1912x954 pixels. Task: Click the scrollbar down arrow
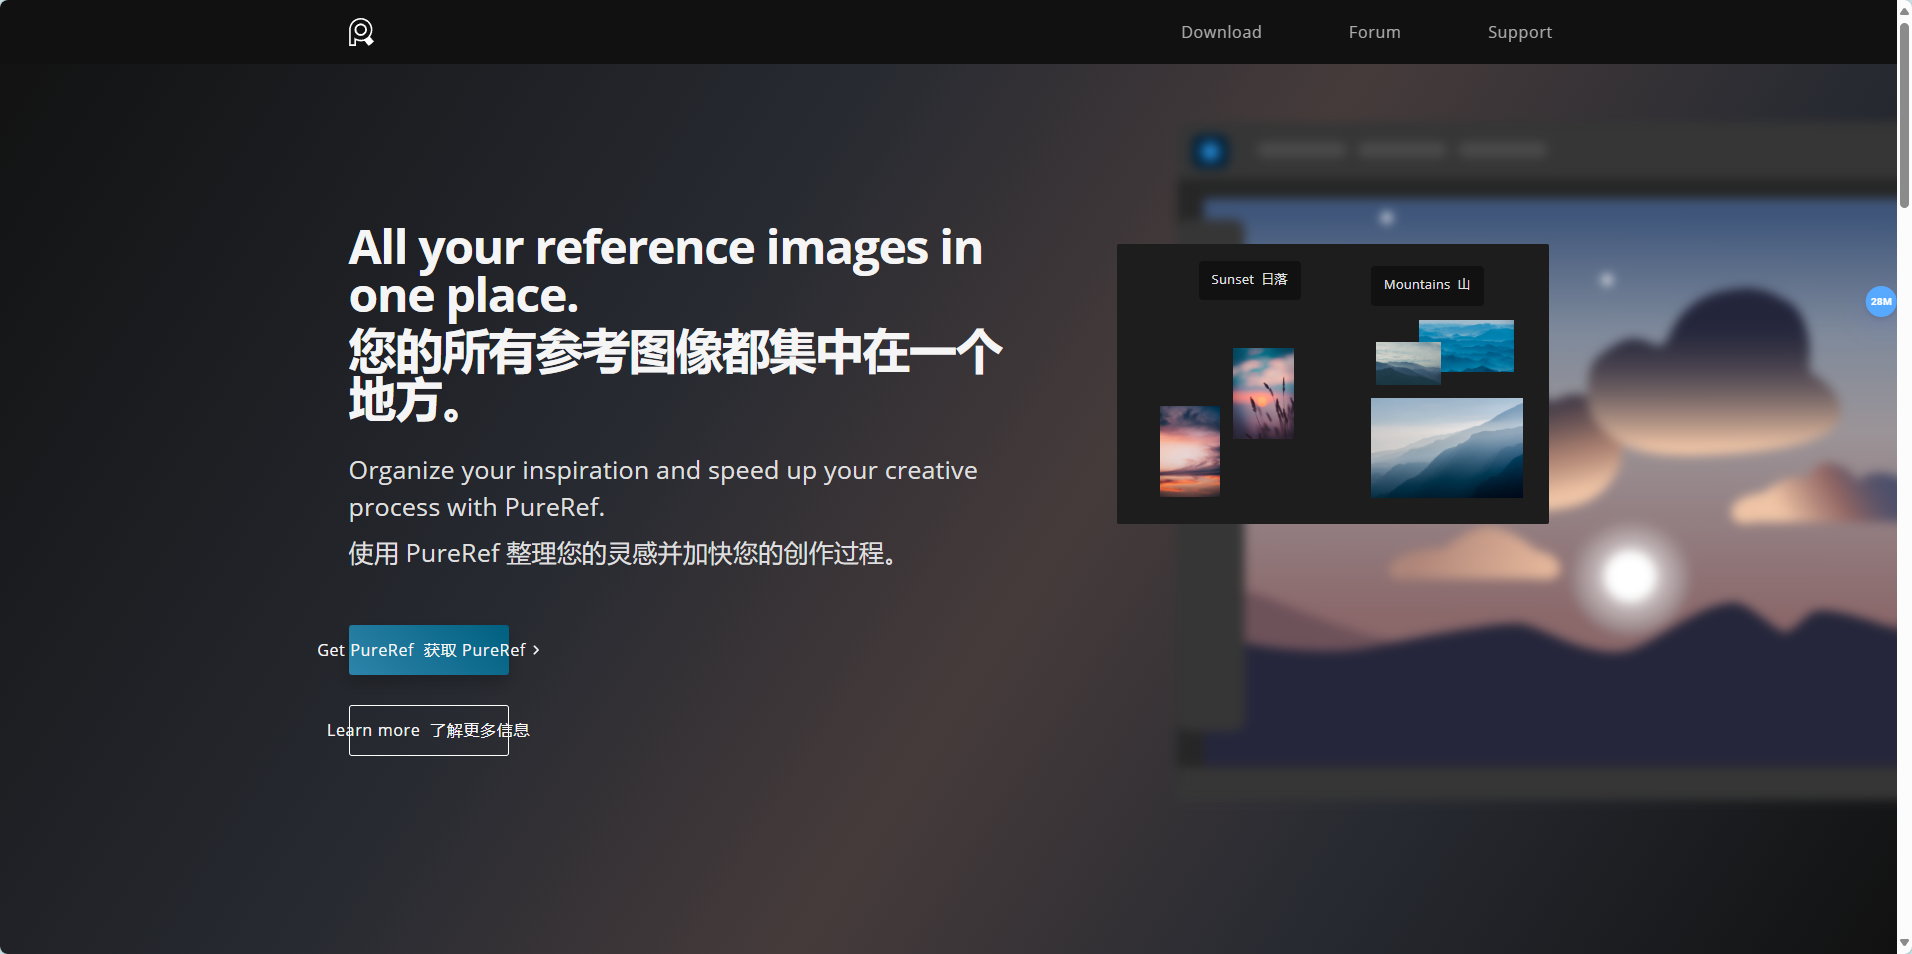1904,943
